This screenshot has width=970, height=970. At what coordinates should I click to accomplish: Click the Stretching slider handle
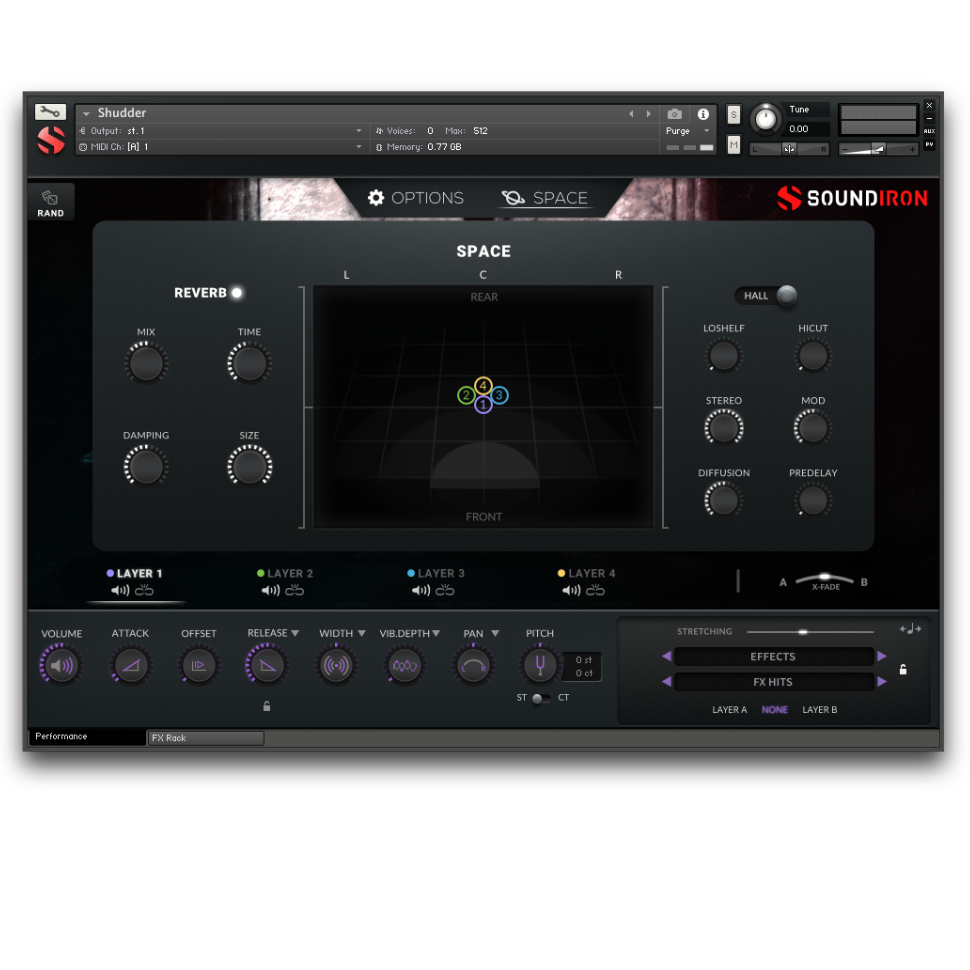(x=802, y=632)
